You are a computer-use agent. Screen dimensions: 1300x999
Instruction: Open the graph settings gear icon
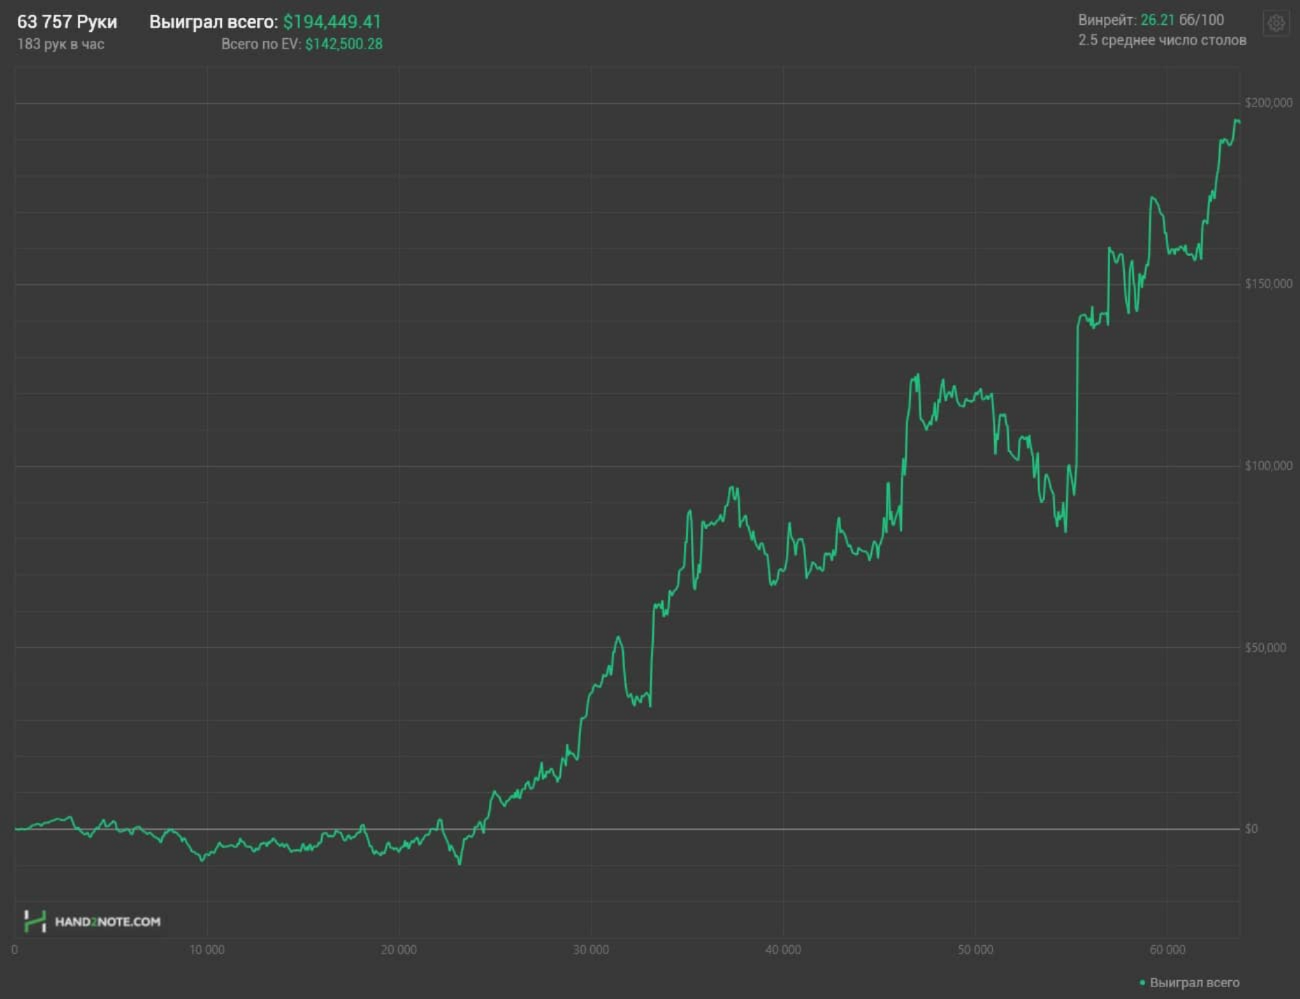pos(1276,23)
